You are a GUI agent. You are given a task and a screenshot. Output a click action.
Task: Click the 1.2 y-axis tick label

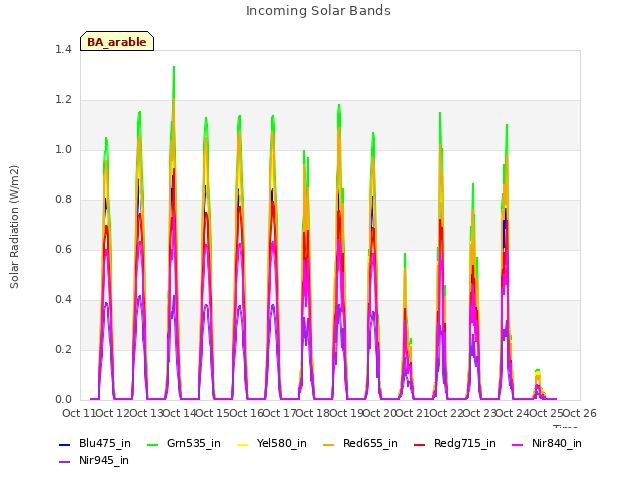click(x=63, y=100)
